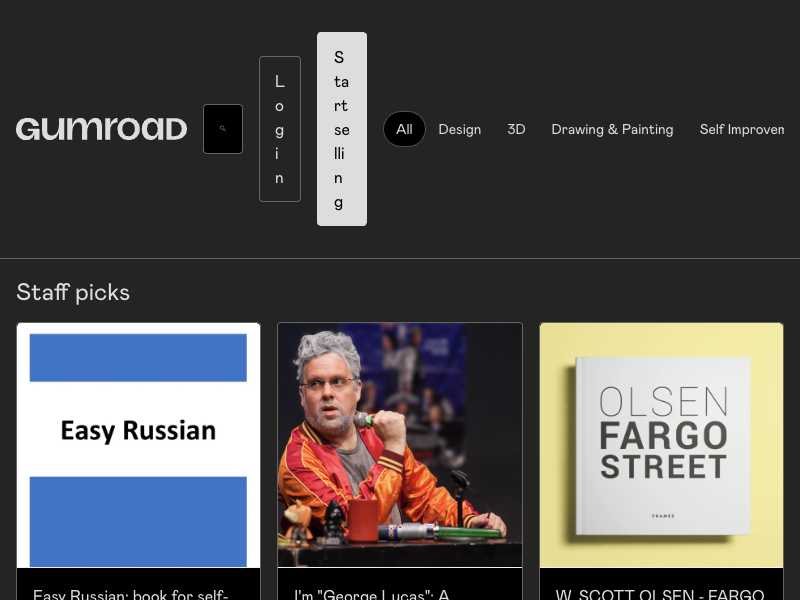Open the search box with magnifier icon
Image resolution: width=800 pixels, height=600 pixels.
[223, 129]
